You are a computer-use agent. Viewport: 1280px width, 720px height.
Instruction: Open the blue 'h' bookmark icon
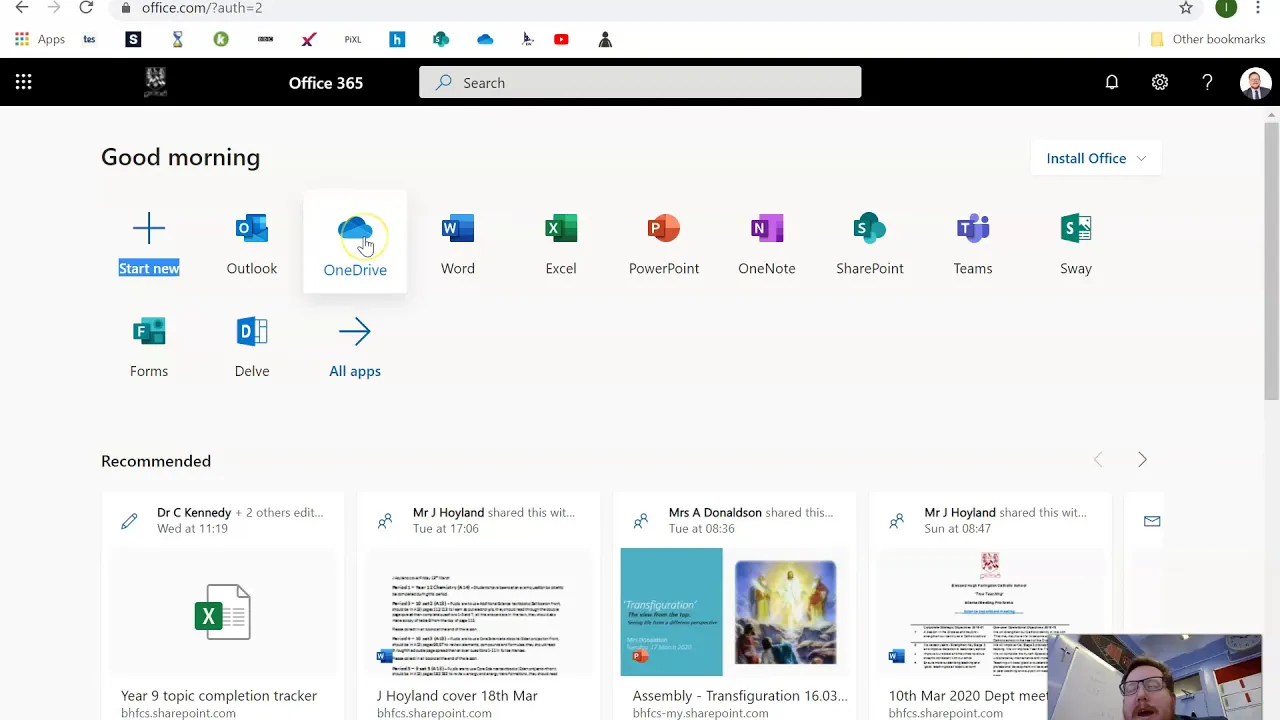397,39
